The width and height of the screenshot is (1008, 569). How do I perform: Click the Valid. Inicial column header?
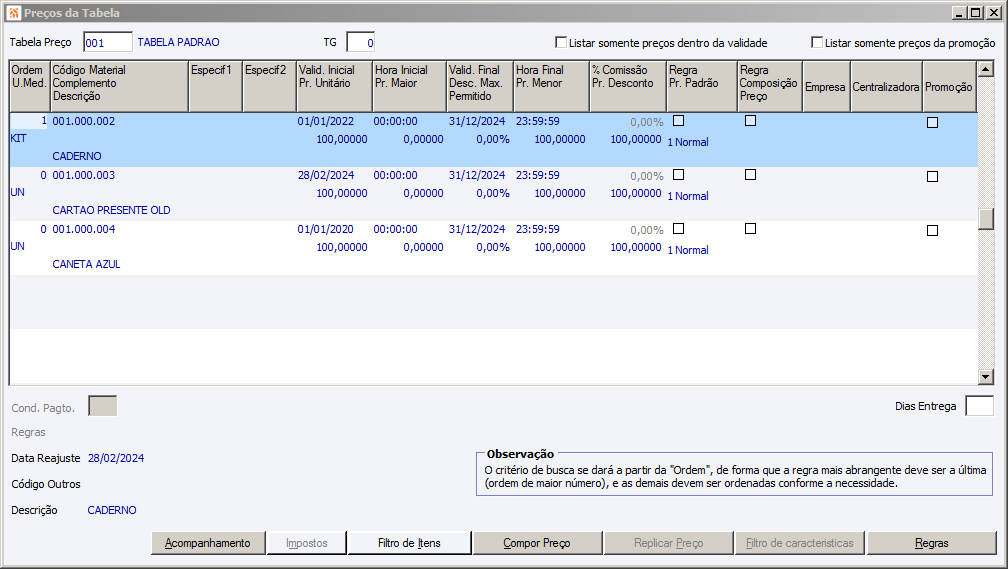[333, 86]
